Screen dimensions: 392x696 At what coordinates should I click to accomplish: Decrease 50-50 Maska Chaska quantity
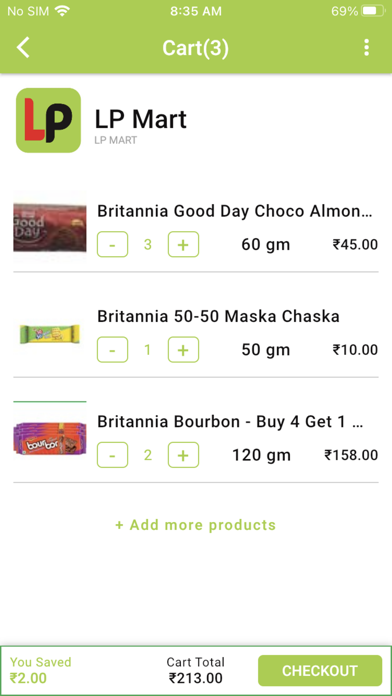[x=112, y=350]
